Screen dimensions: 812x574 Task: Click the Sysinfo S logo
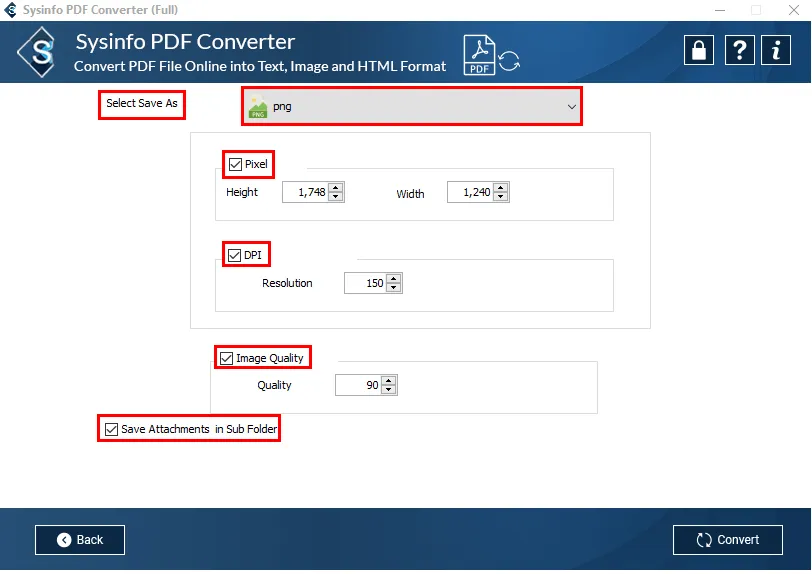tap(38, 52)
